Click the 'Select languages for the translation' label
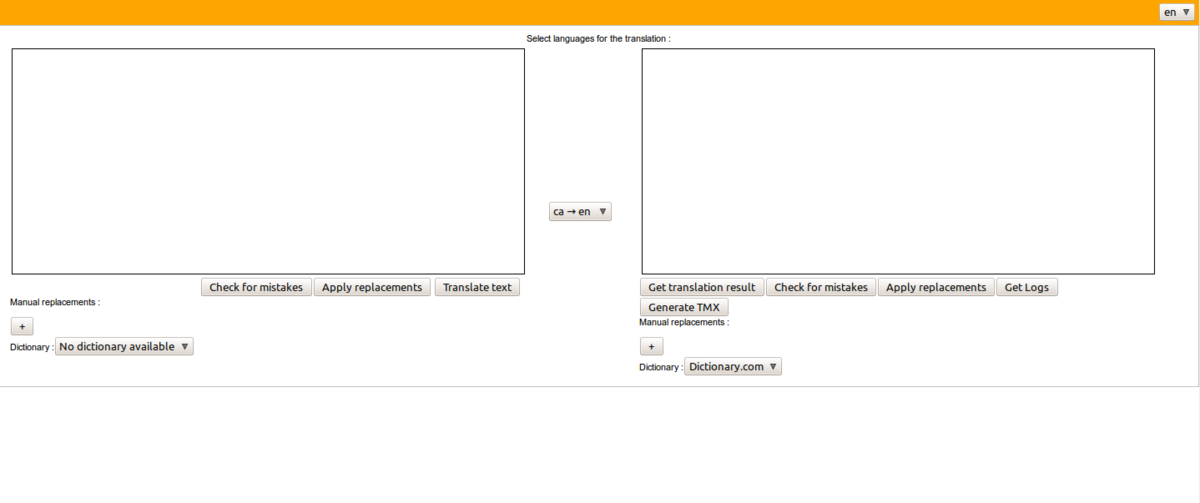 coord(598,39)
